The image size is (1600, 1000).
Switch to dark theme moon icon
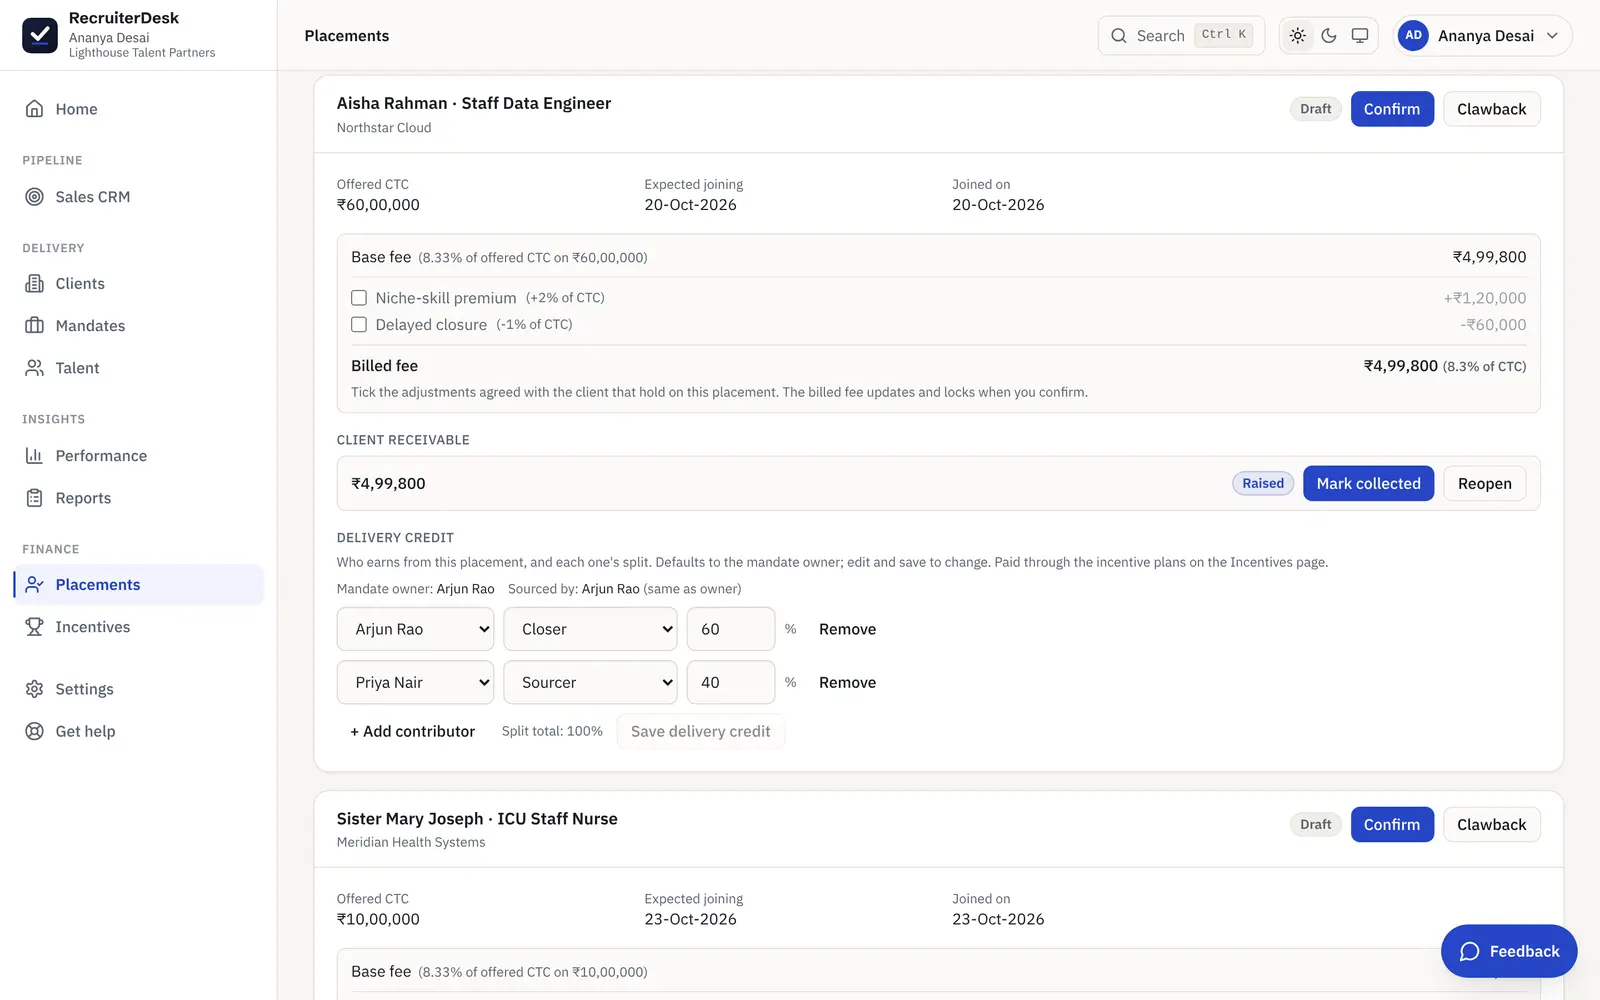1329,36
